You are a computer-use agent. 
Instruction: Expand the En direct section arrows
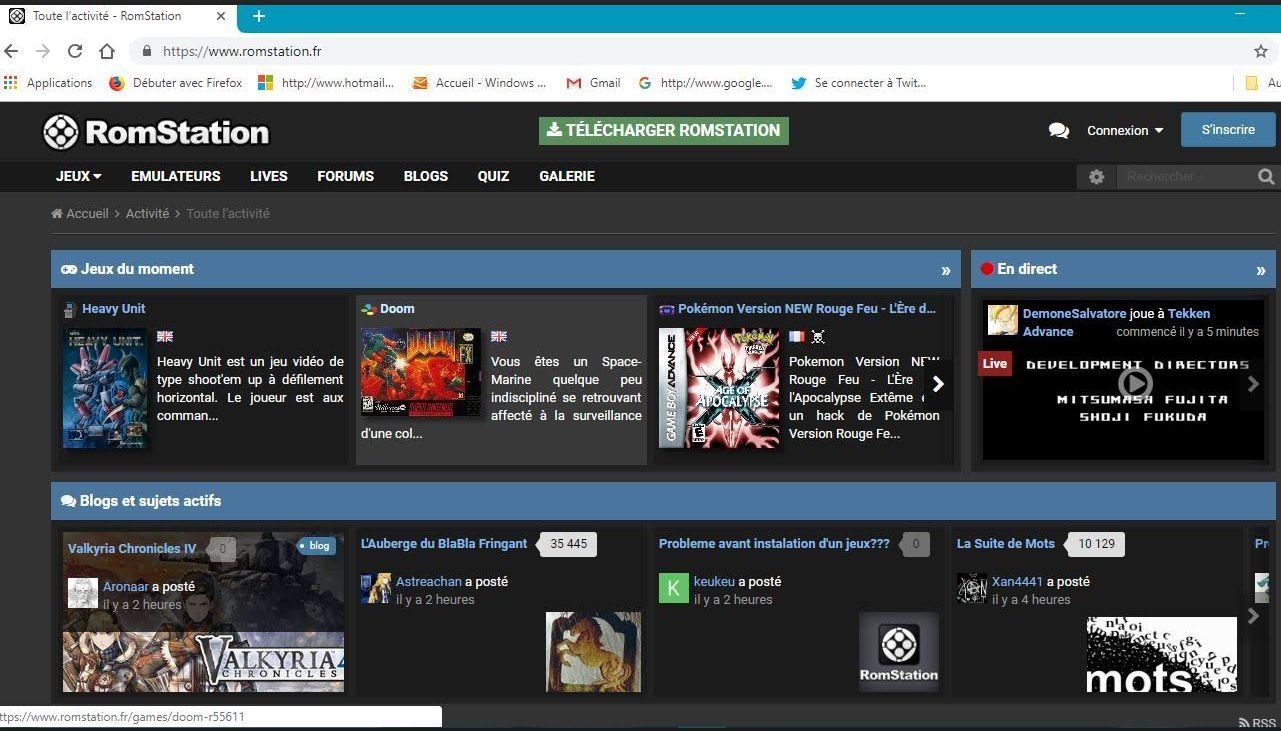pos(1260,270)
